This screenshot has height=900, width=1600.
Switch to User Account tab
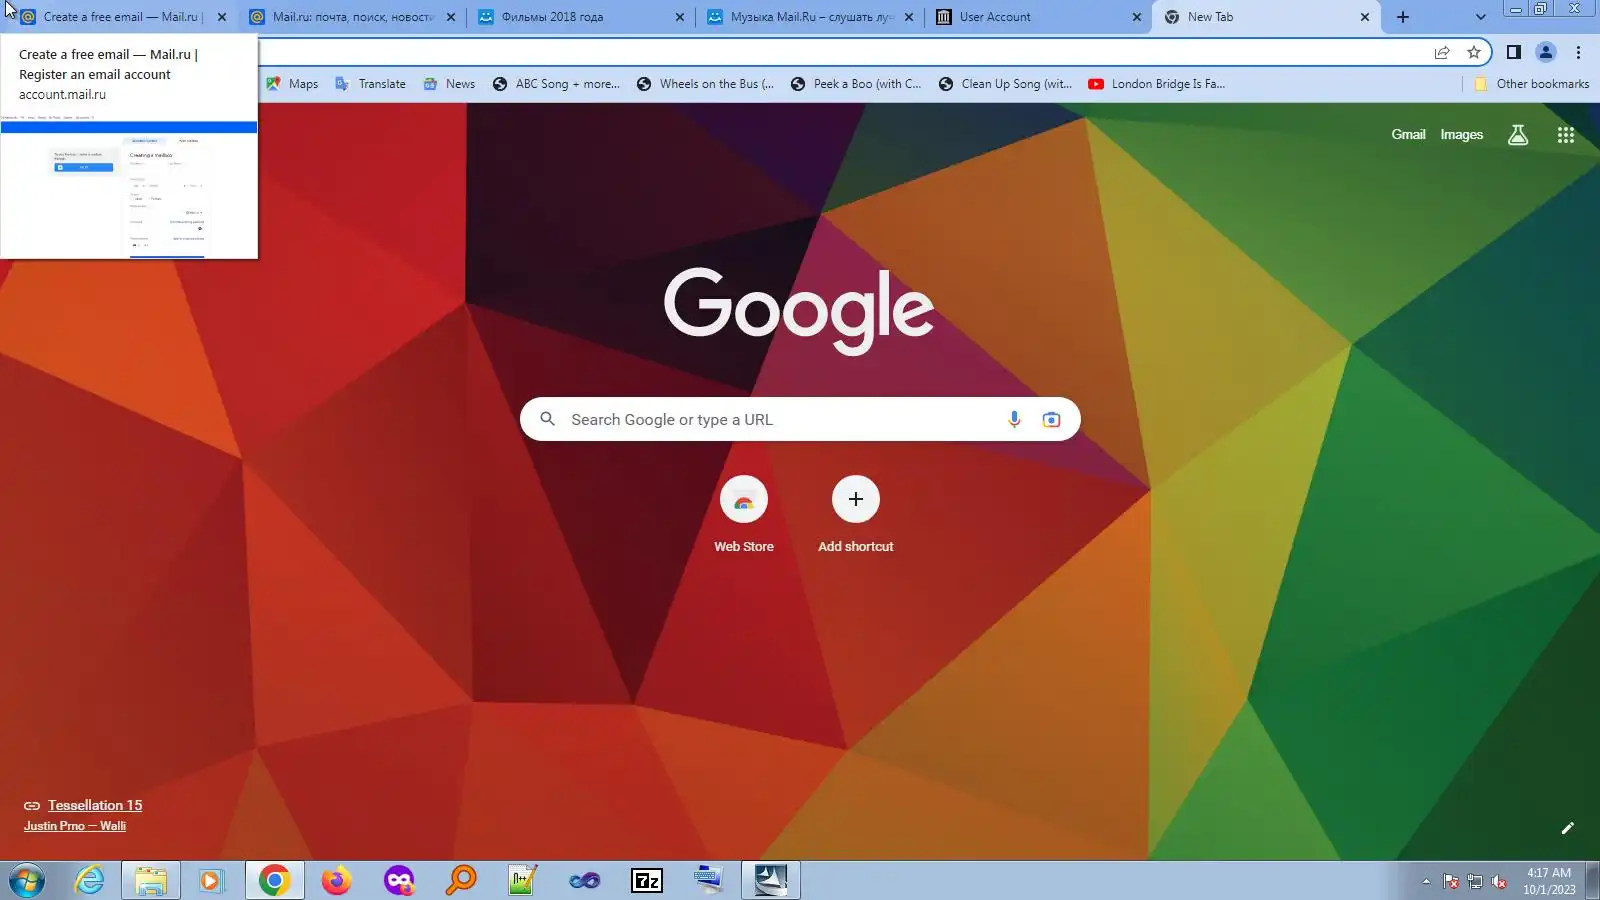(x=1039, y=17)
